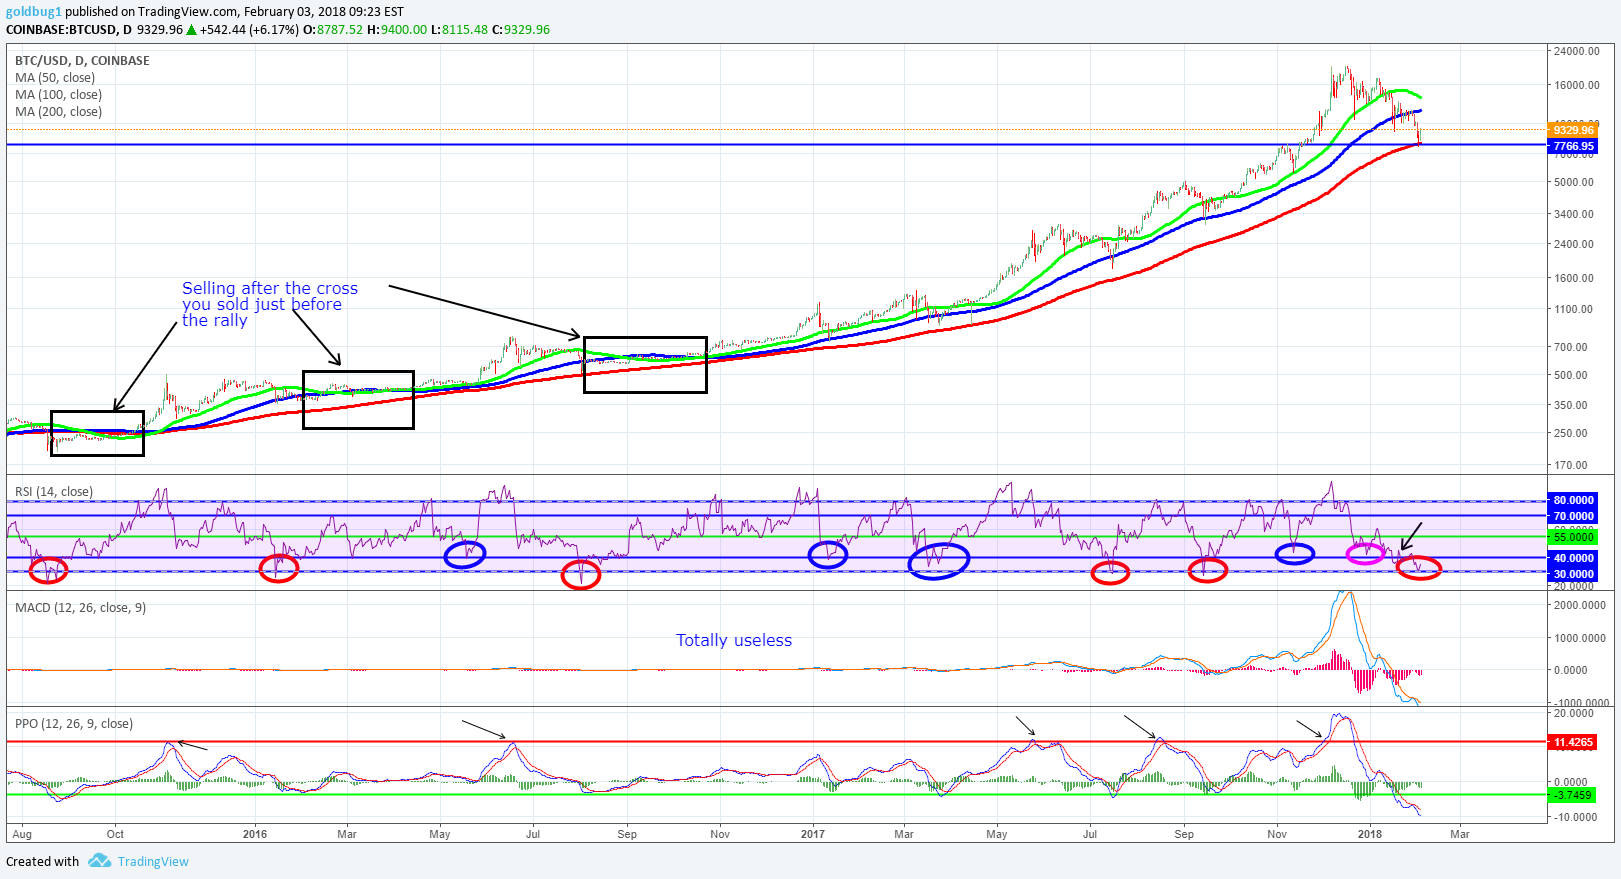Click the green 55.0000 RSI level tag
This screenshot has width=1621, height=879.
click(x=1573, y=537)
